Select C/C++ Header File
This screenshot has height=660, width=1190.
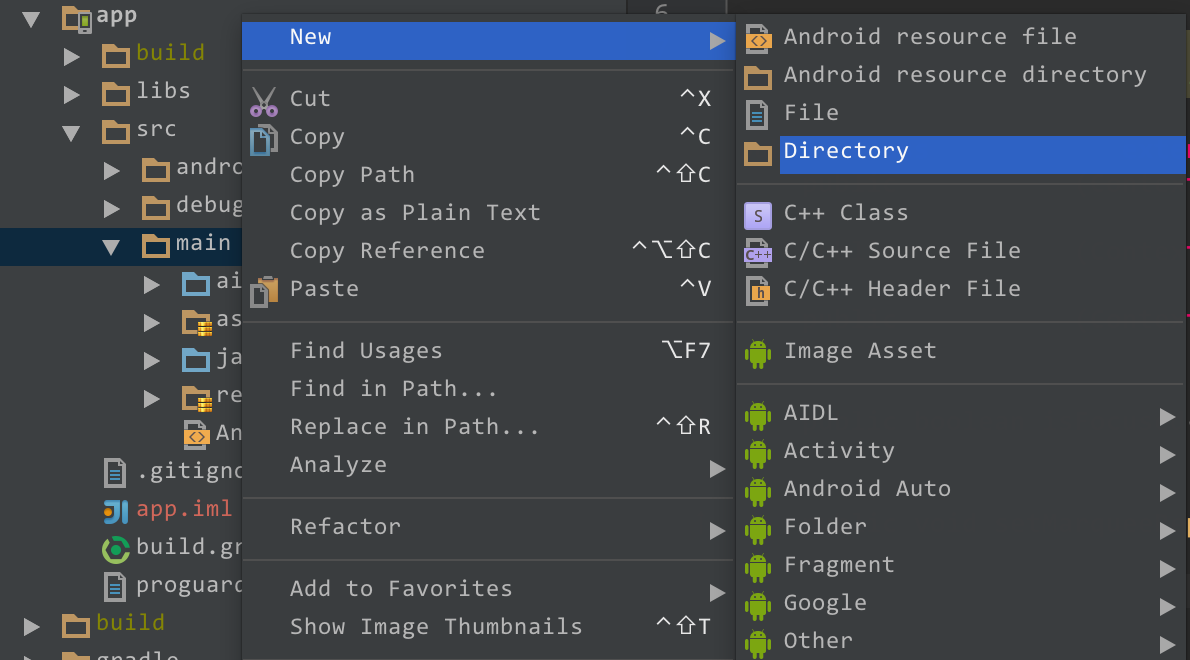(x=962, y=289)
